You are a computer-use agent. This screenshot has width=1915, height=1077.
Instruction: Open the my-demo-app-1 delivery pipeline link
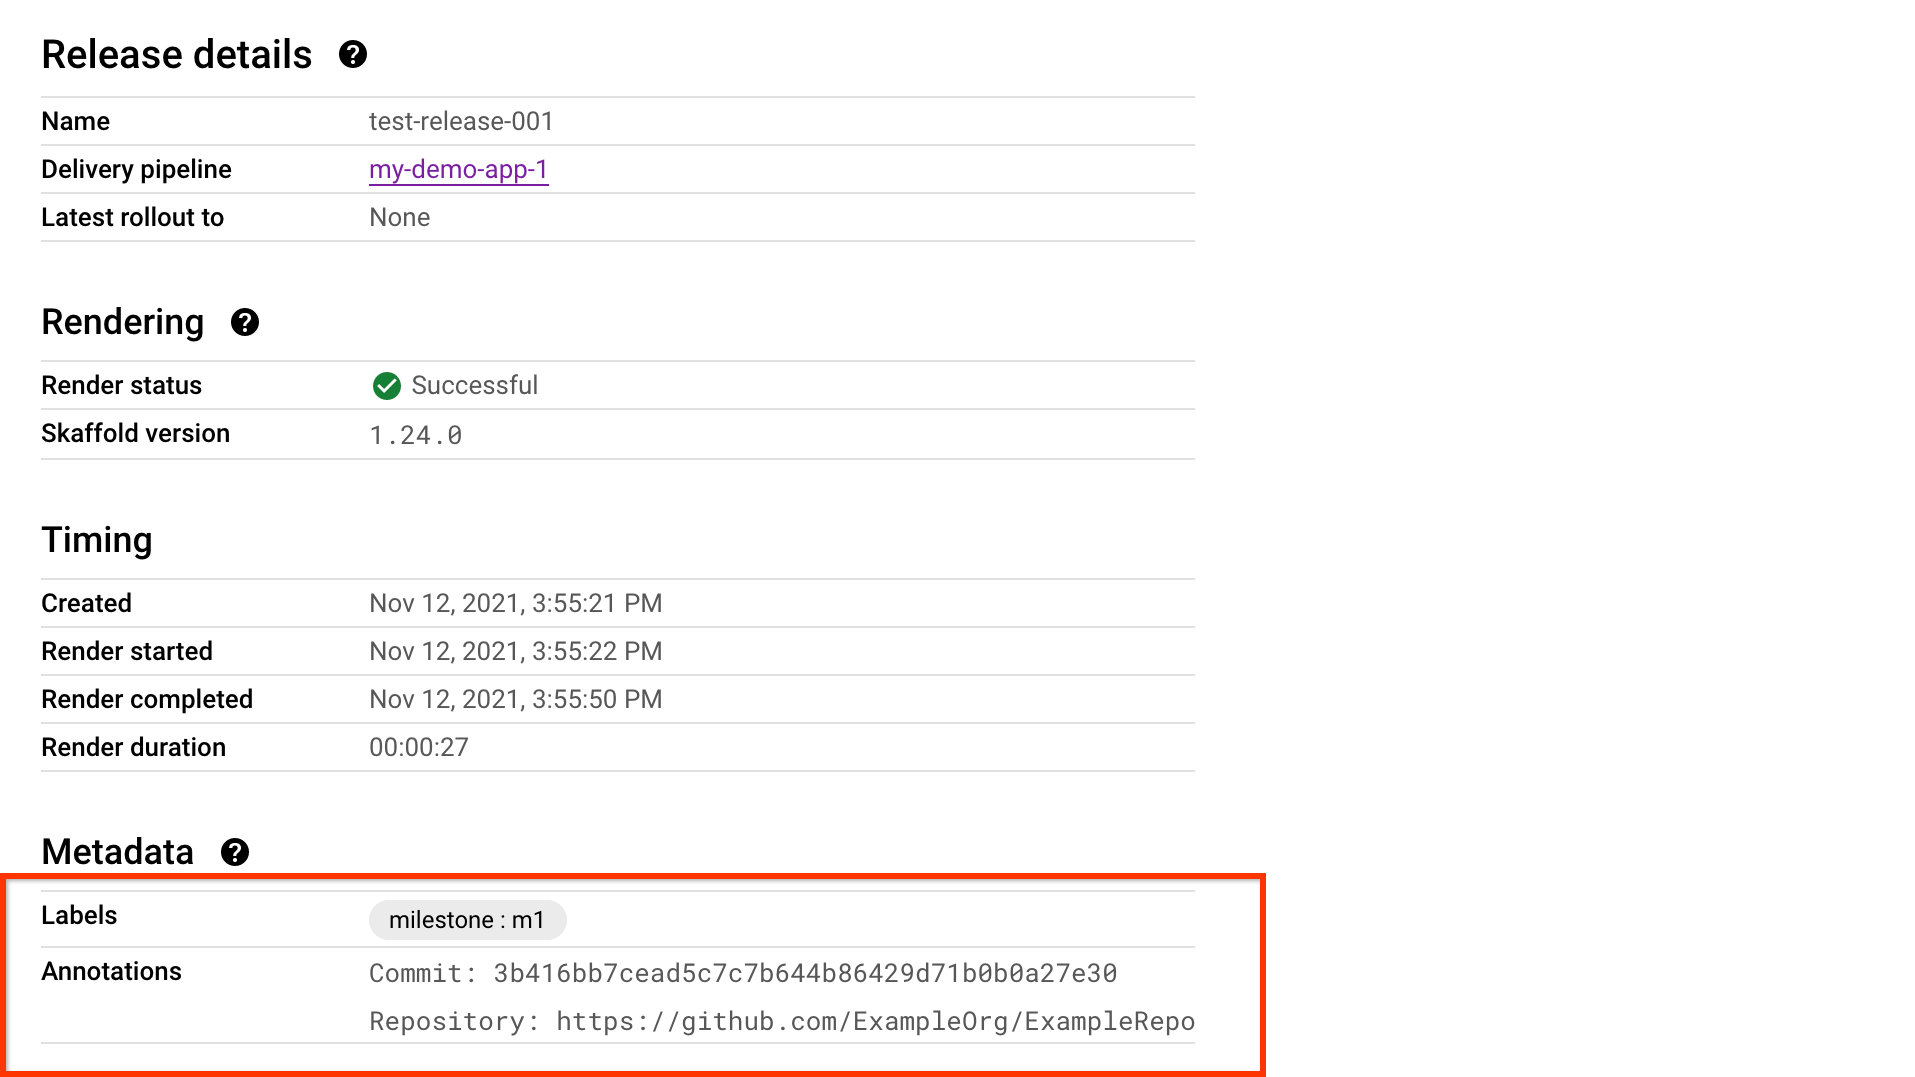pyautogui.click(x=458, y=170)
